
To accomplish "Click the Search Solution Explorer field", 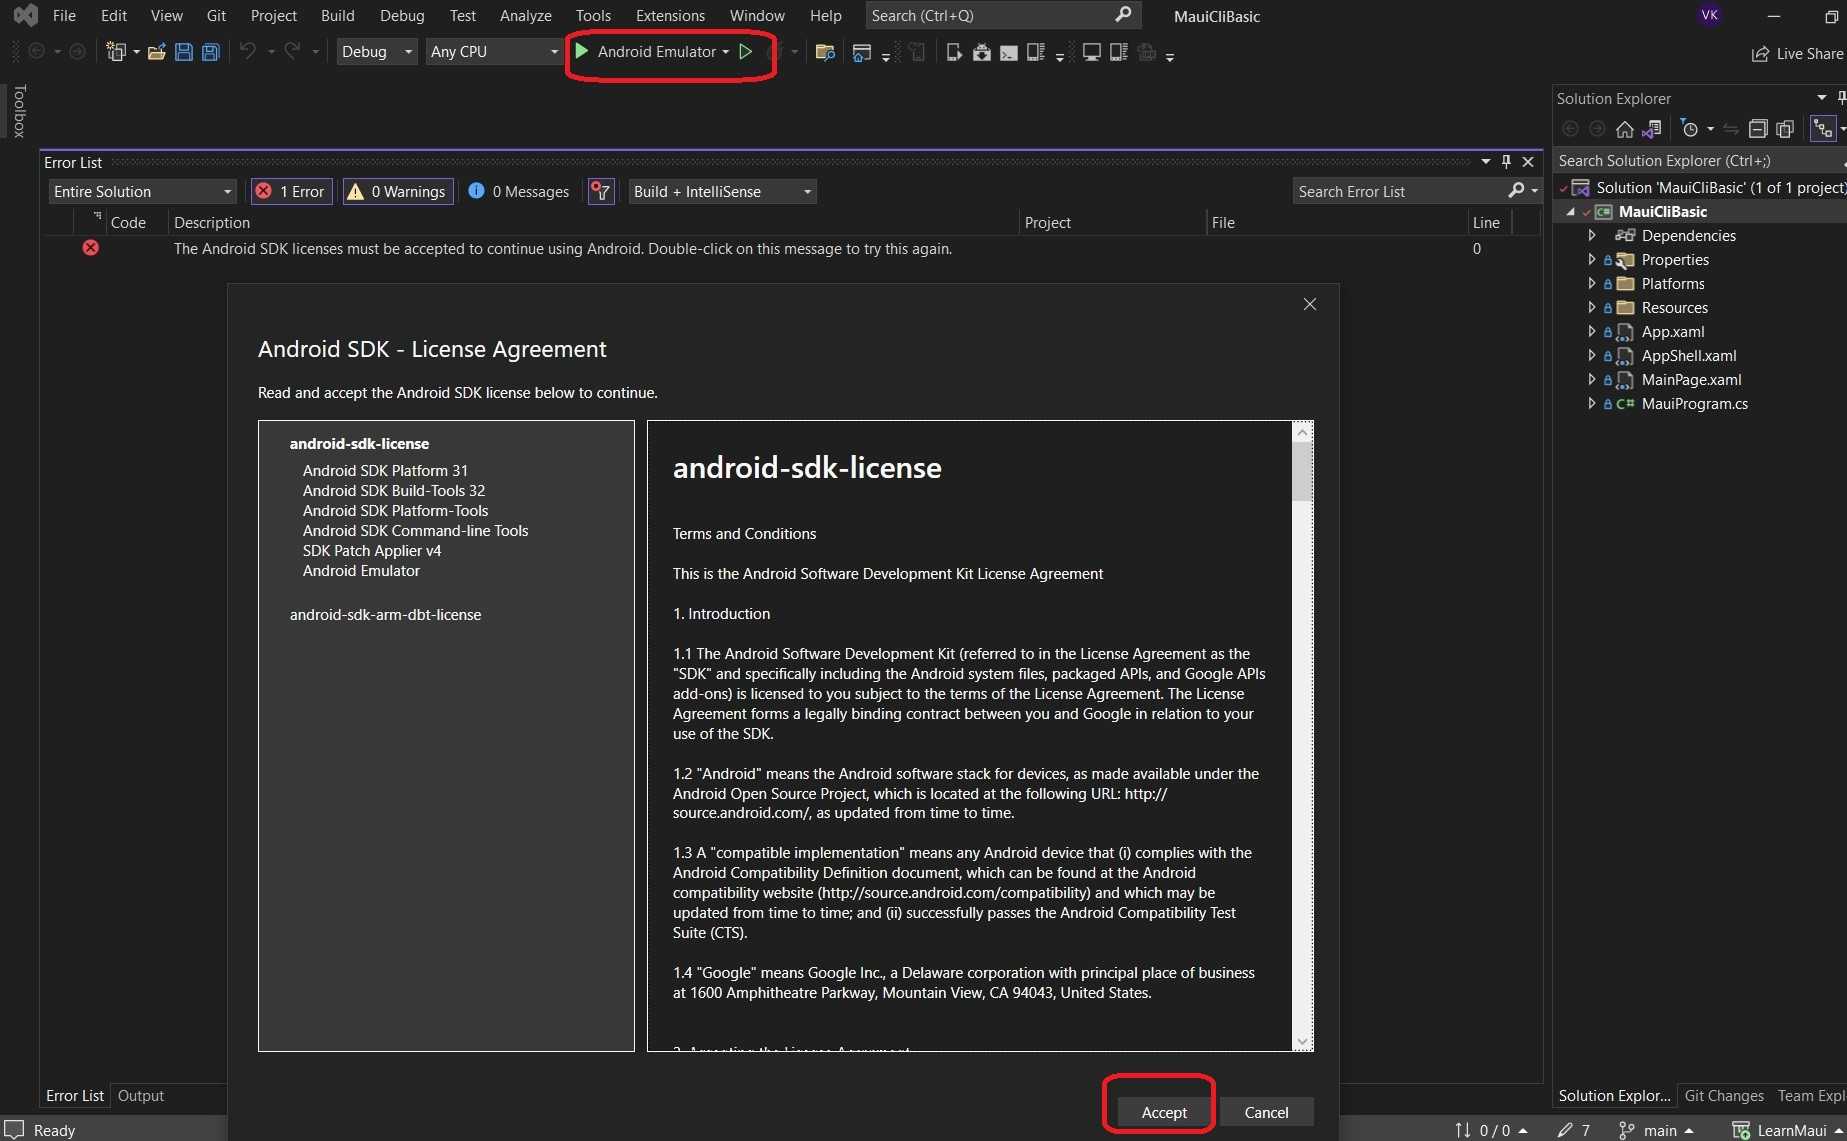I will pyautogui.click(x=1699, y=160).
